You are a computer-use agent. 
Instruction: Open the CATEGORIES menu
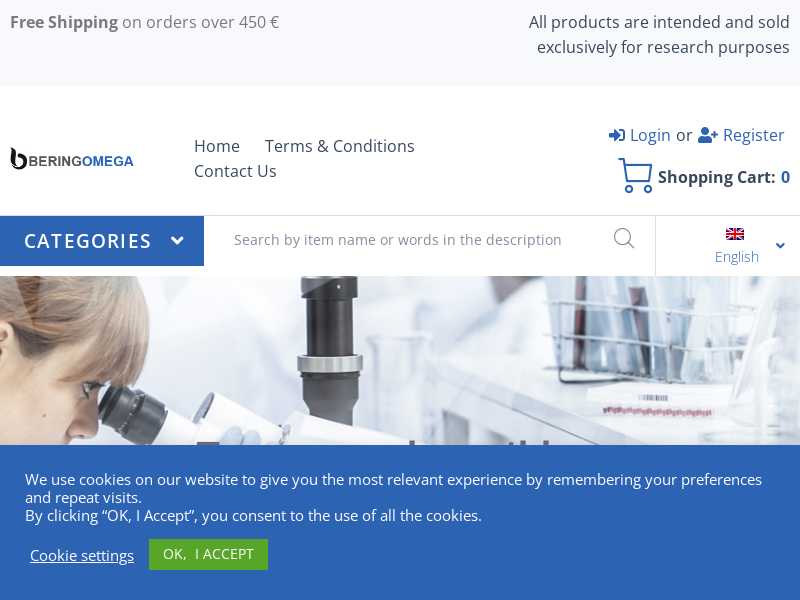point(102,241)
